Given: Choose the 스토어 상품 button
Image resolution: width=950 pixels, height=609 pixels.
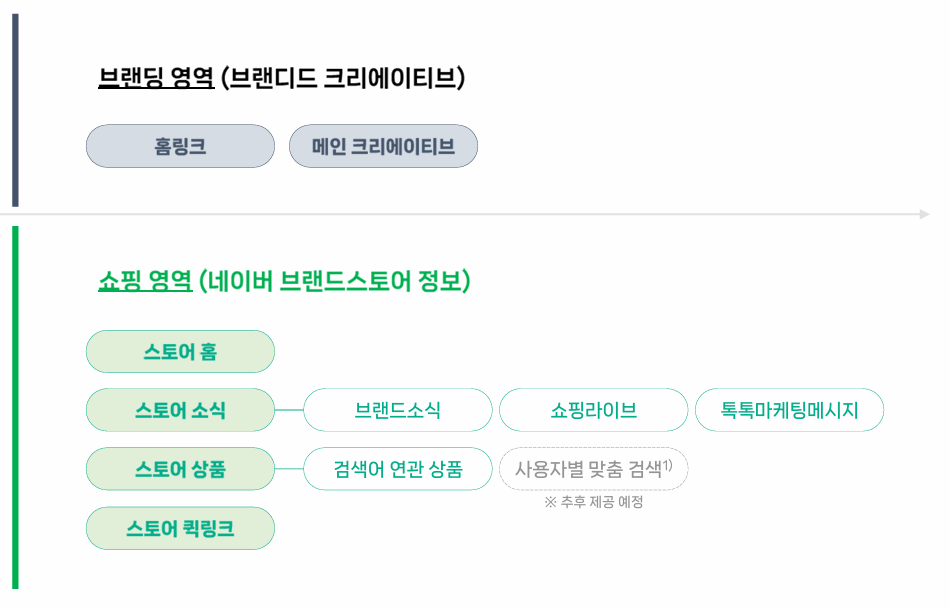Looking at the screenshot, I should [x=180, y=469].
